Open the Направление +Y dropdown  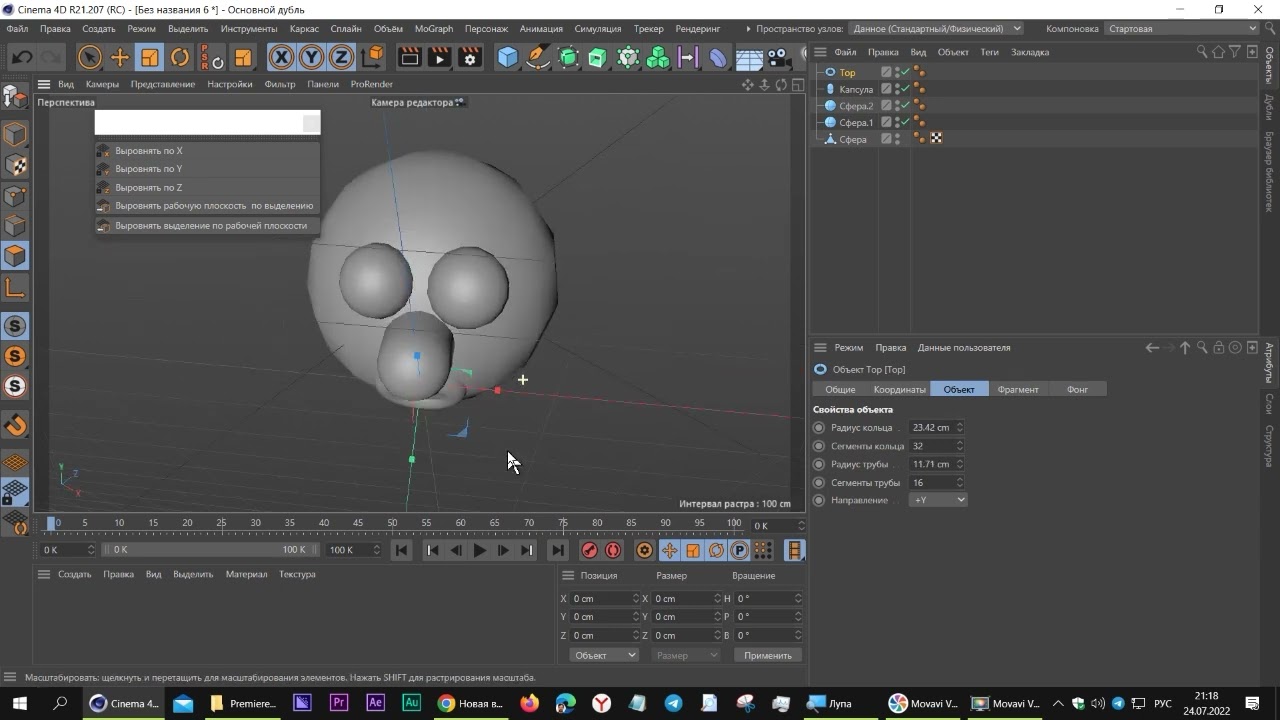pos(938,500)
